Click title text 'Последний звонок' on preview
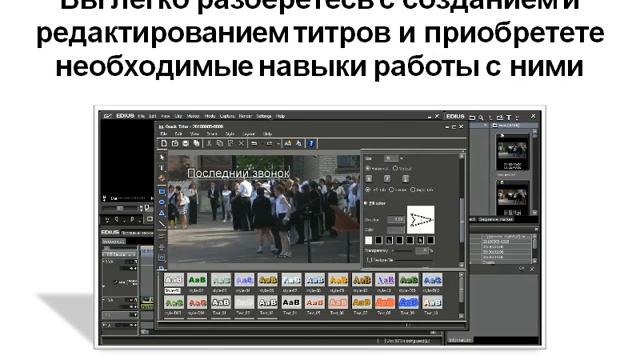The width and height of the screenshot is (640, 360). tap(238, 173)
